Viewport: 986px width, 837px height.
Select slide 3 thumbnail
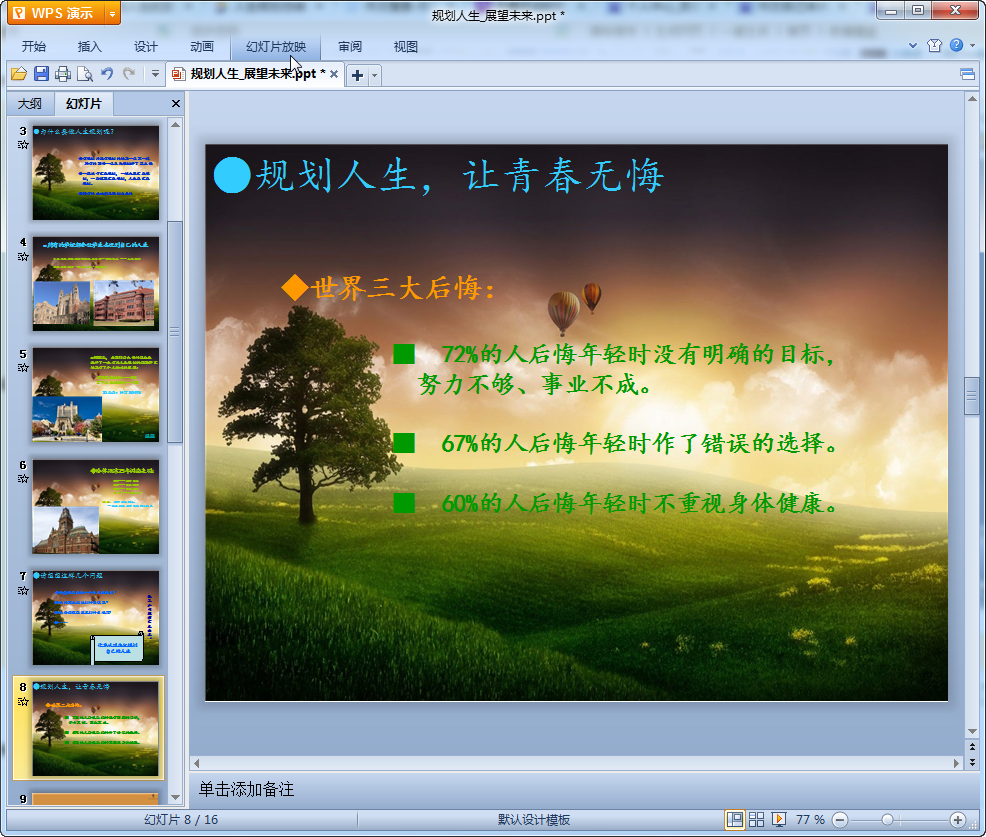pos(96,173)
